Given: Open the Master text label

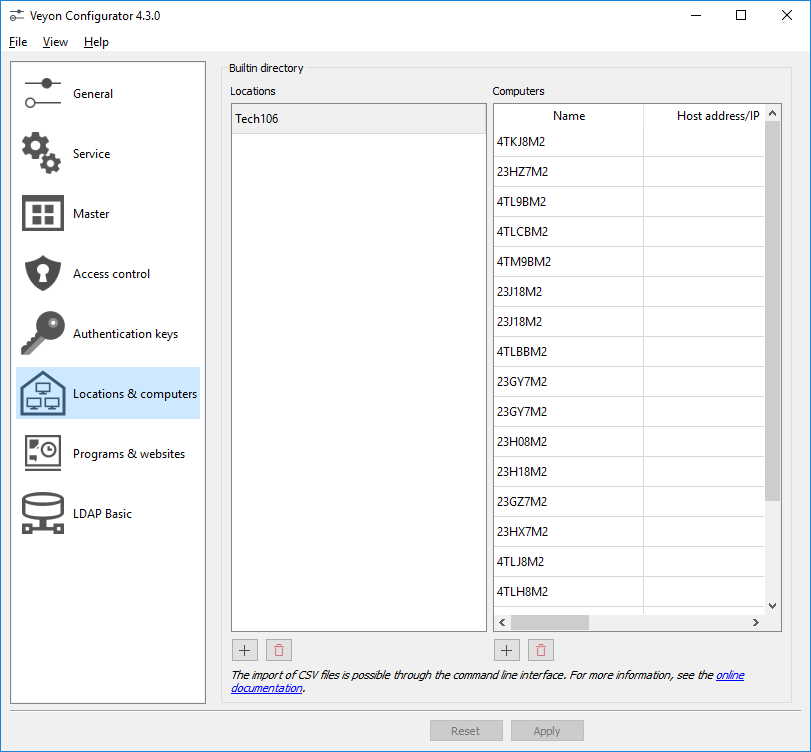Looking at the screenshot, I should pyautogui.click(x=91, y=214).
